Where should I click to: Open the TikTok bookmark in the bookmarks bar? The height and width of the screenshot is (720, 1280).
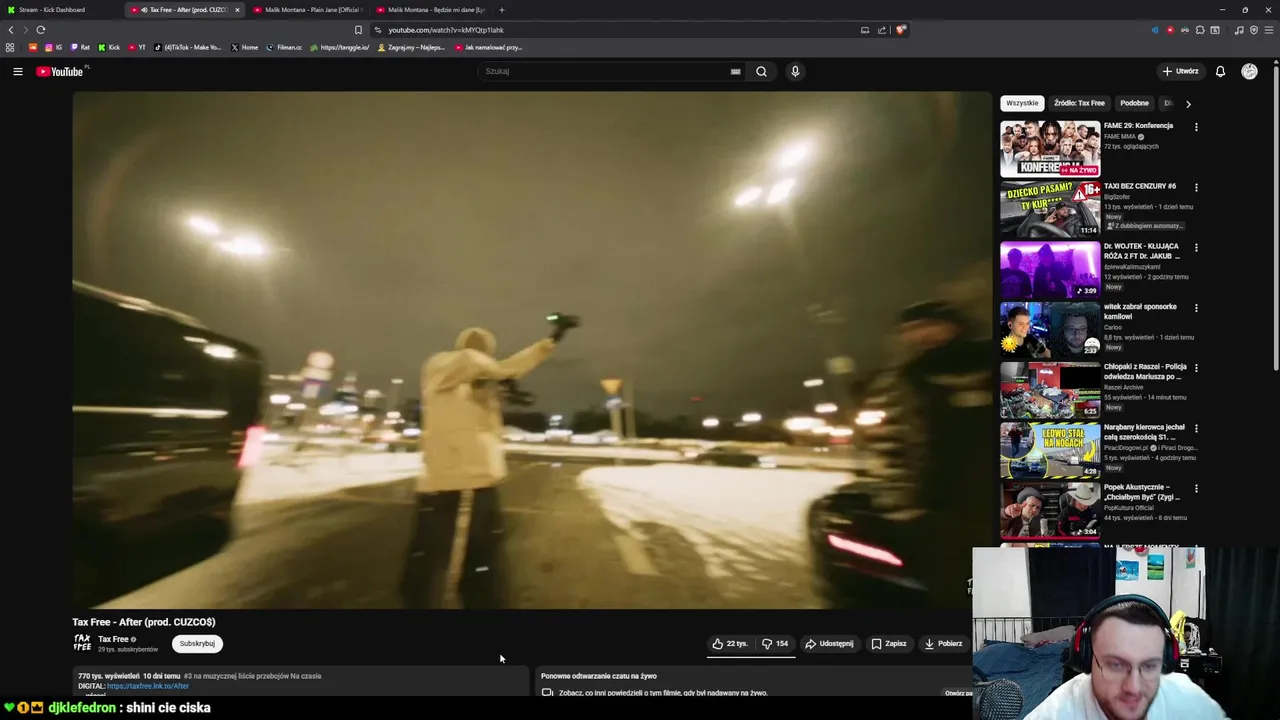coord(188,47)
